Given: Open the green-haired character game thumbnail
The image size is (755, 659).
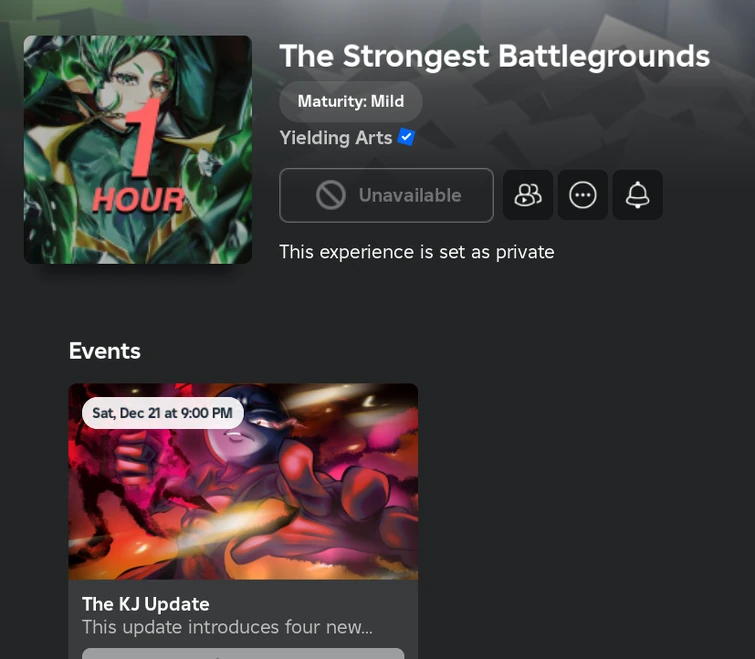Looking at the screenshot, I should click(138, 150).
